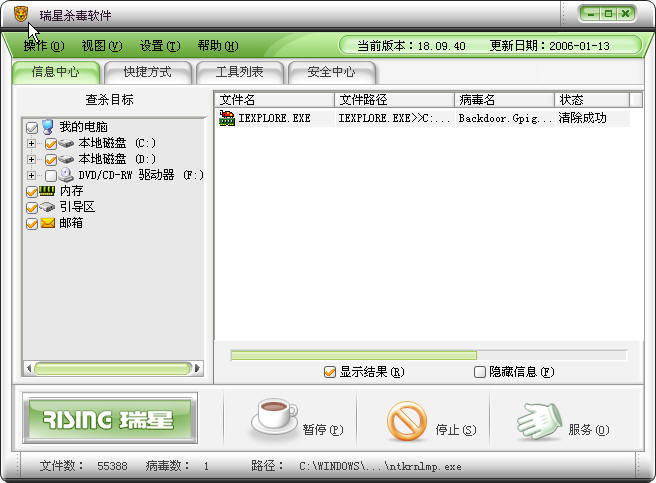Uncheck the memory (内存) checkbox
The height and width of the screenshot is (483, 656).
tap(32, 191)
